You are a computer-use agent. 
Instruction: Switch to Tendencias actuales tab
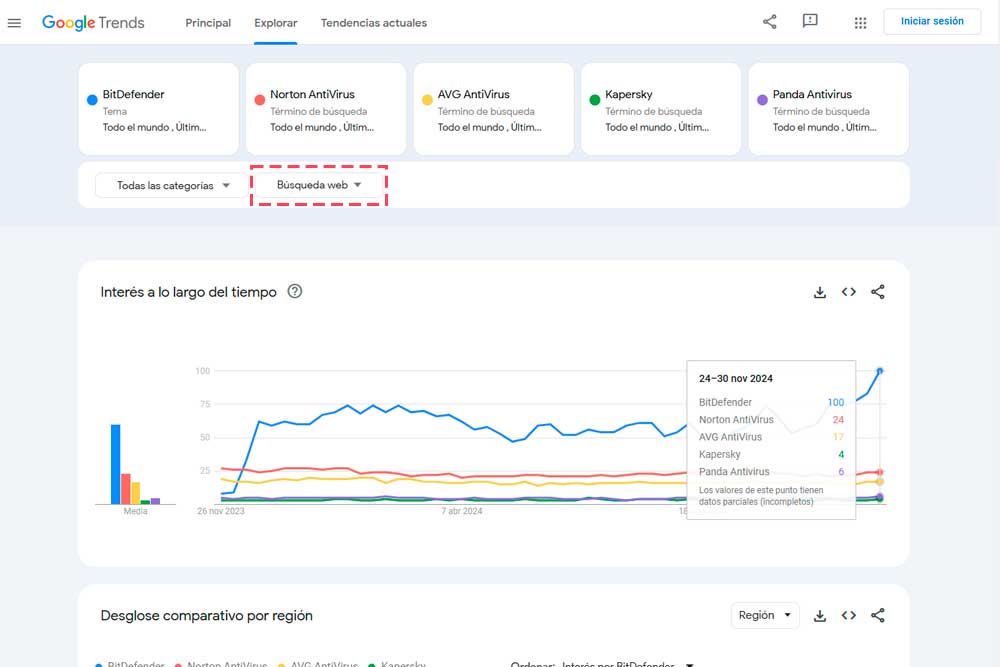pyautogui.click(x=374, y=23)
